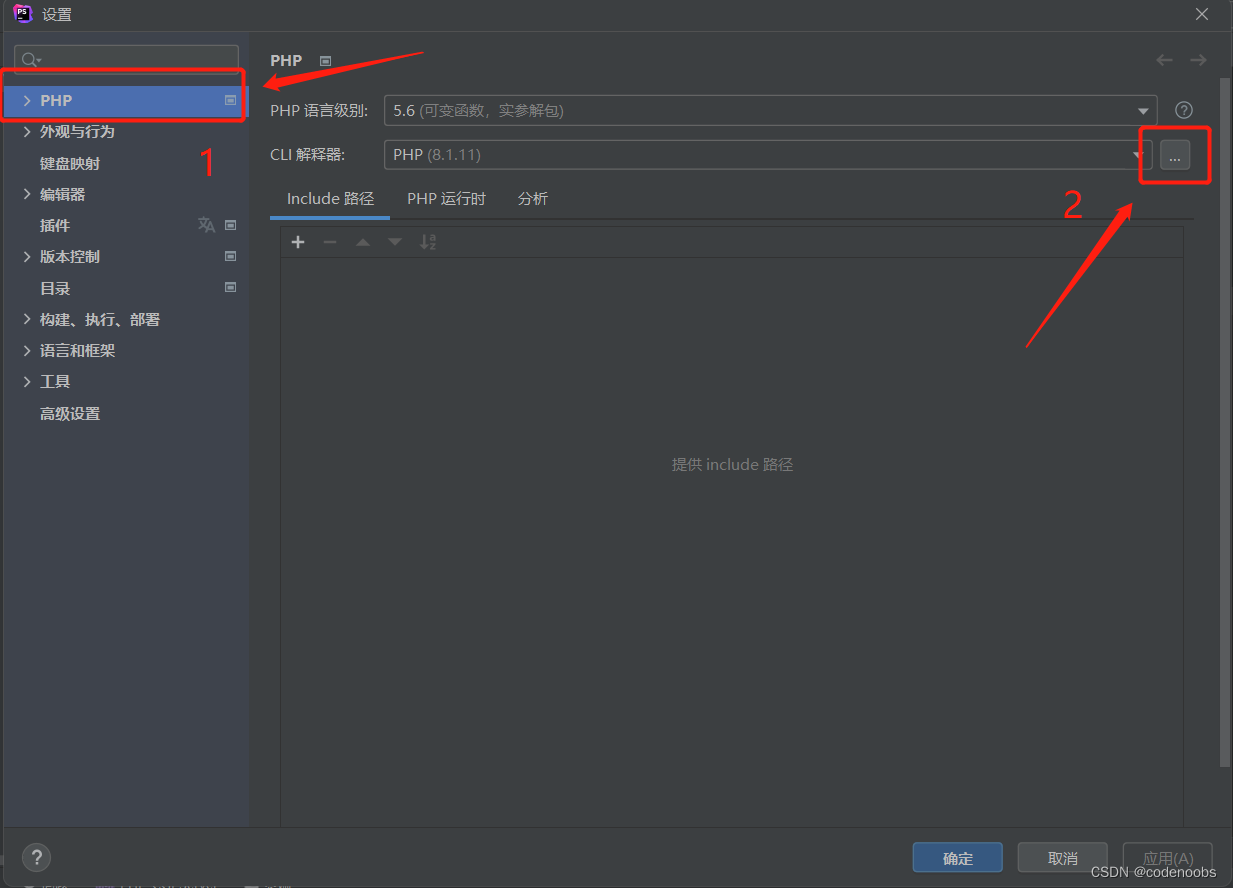Sort include paths alphabetically
The height and width of the screenshot is (888, 1233).
coord(428,242)
